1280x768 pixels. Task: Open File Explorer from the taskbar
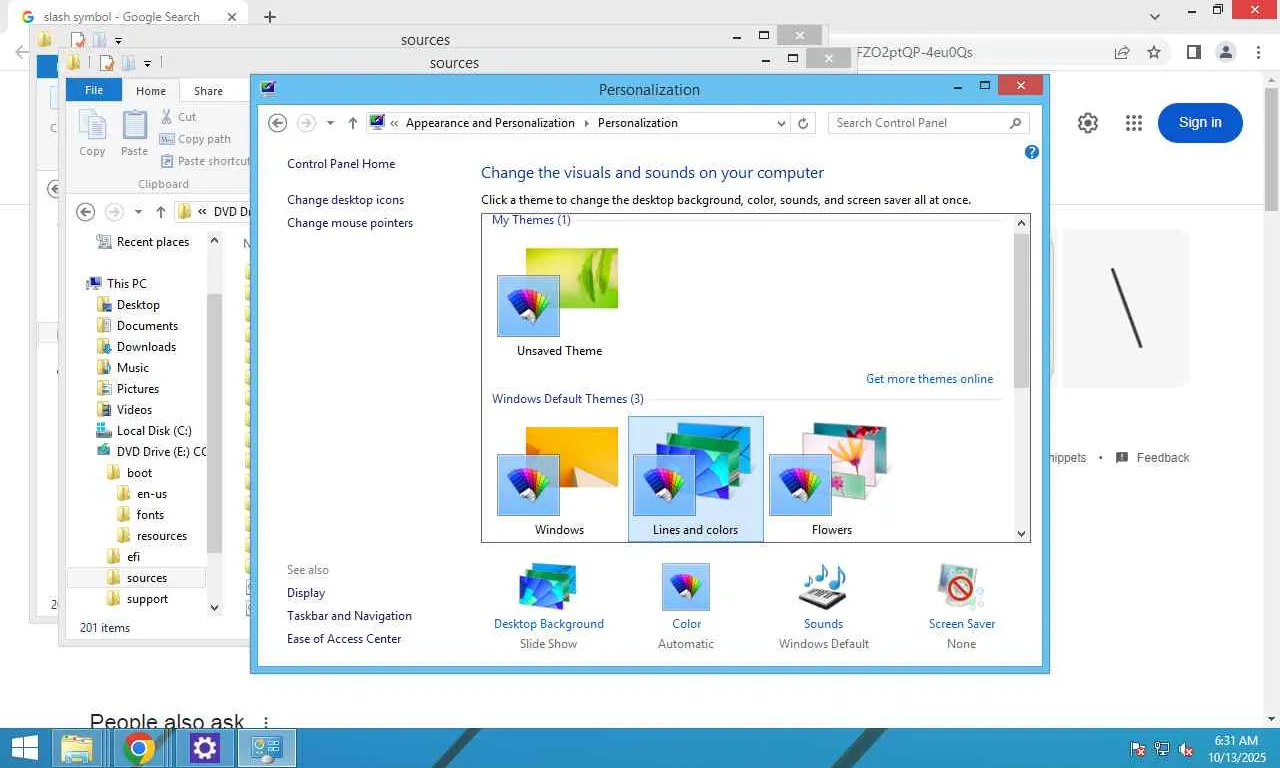77,748
